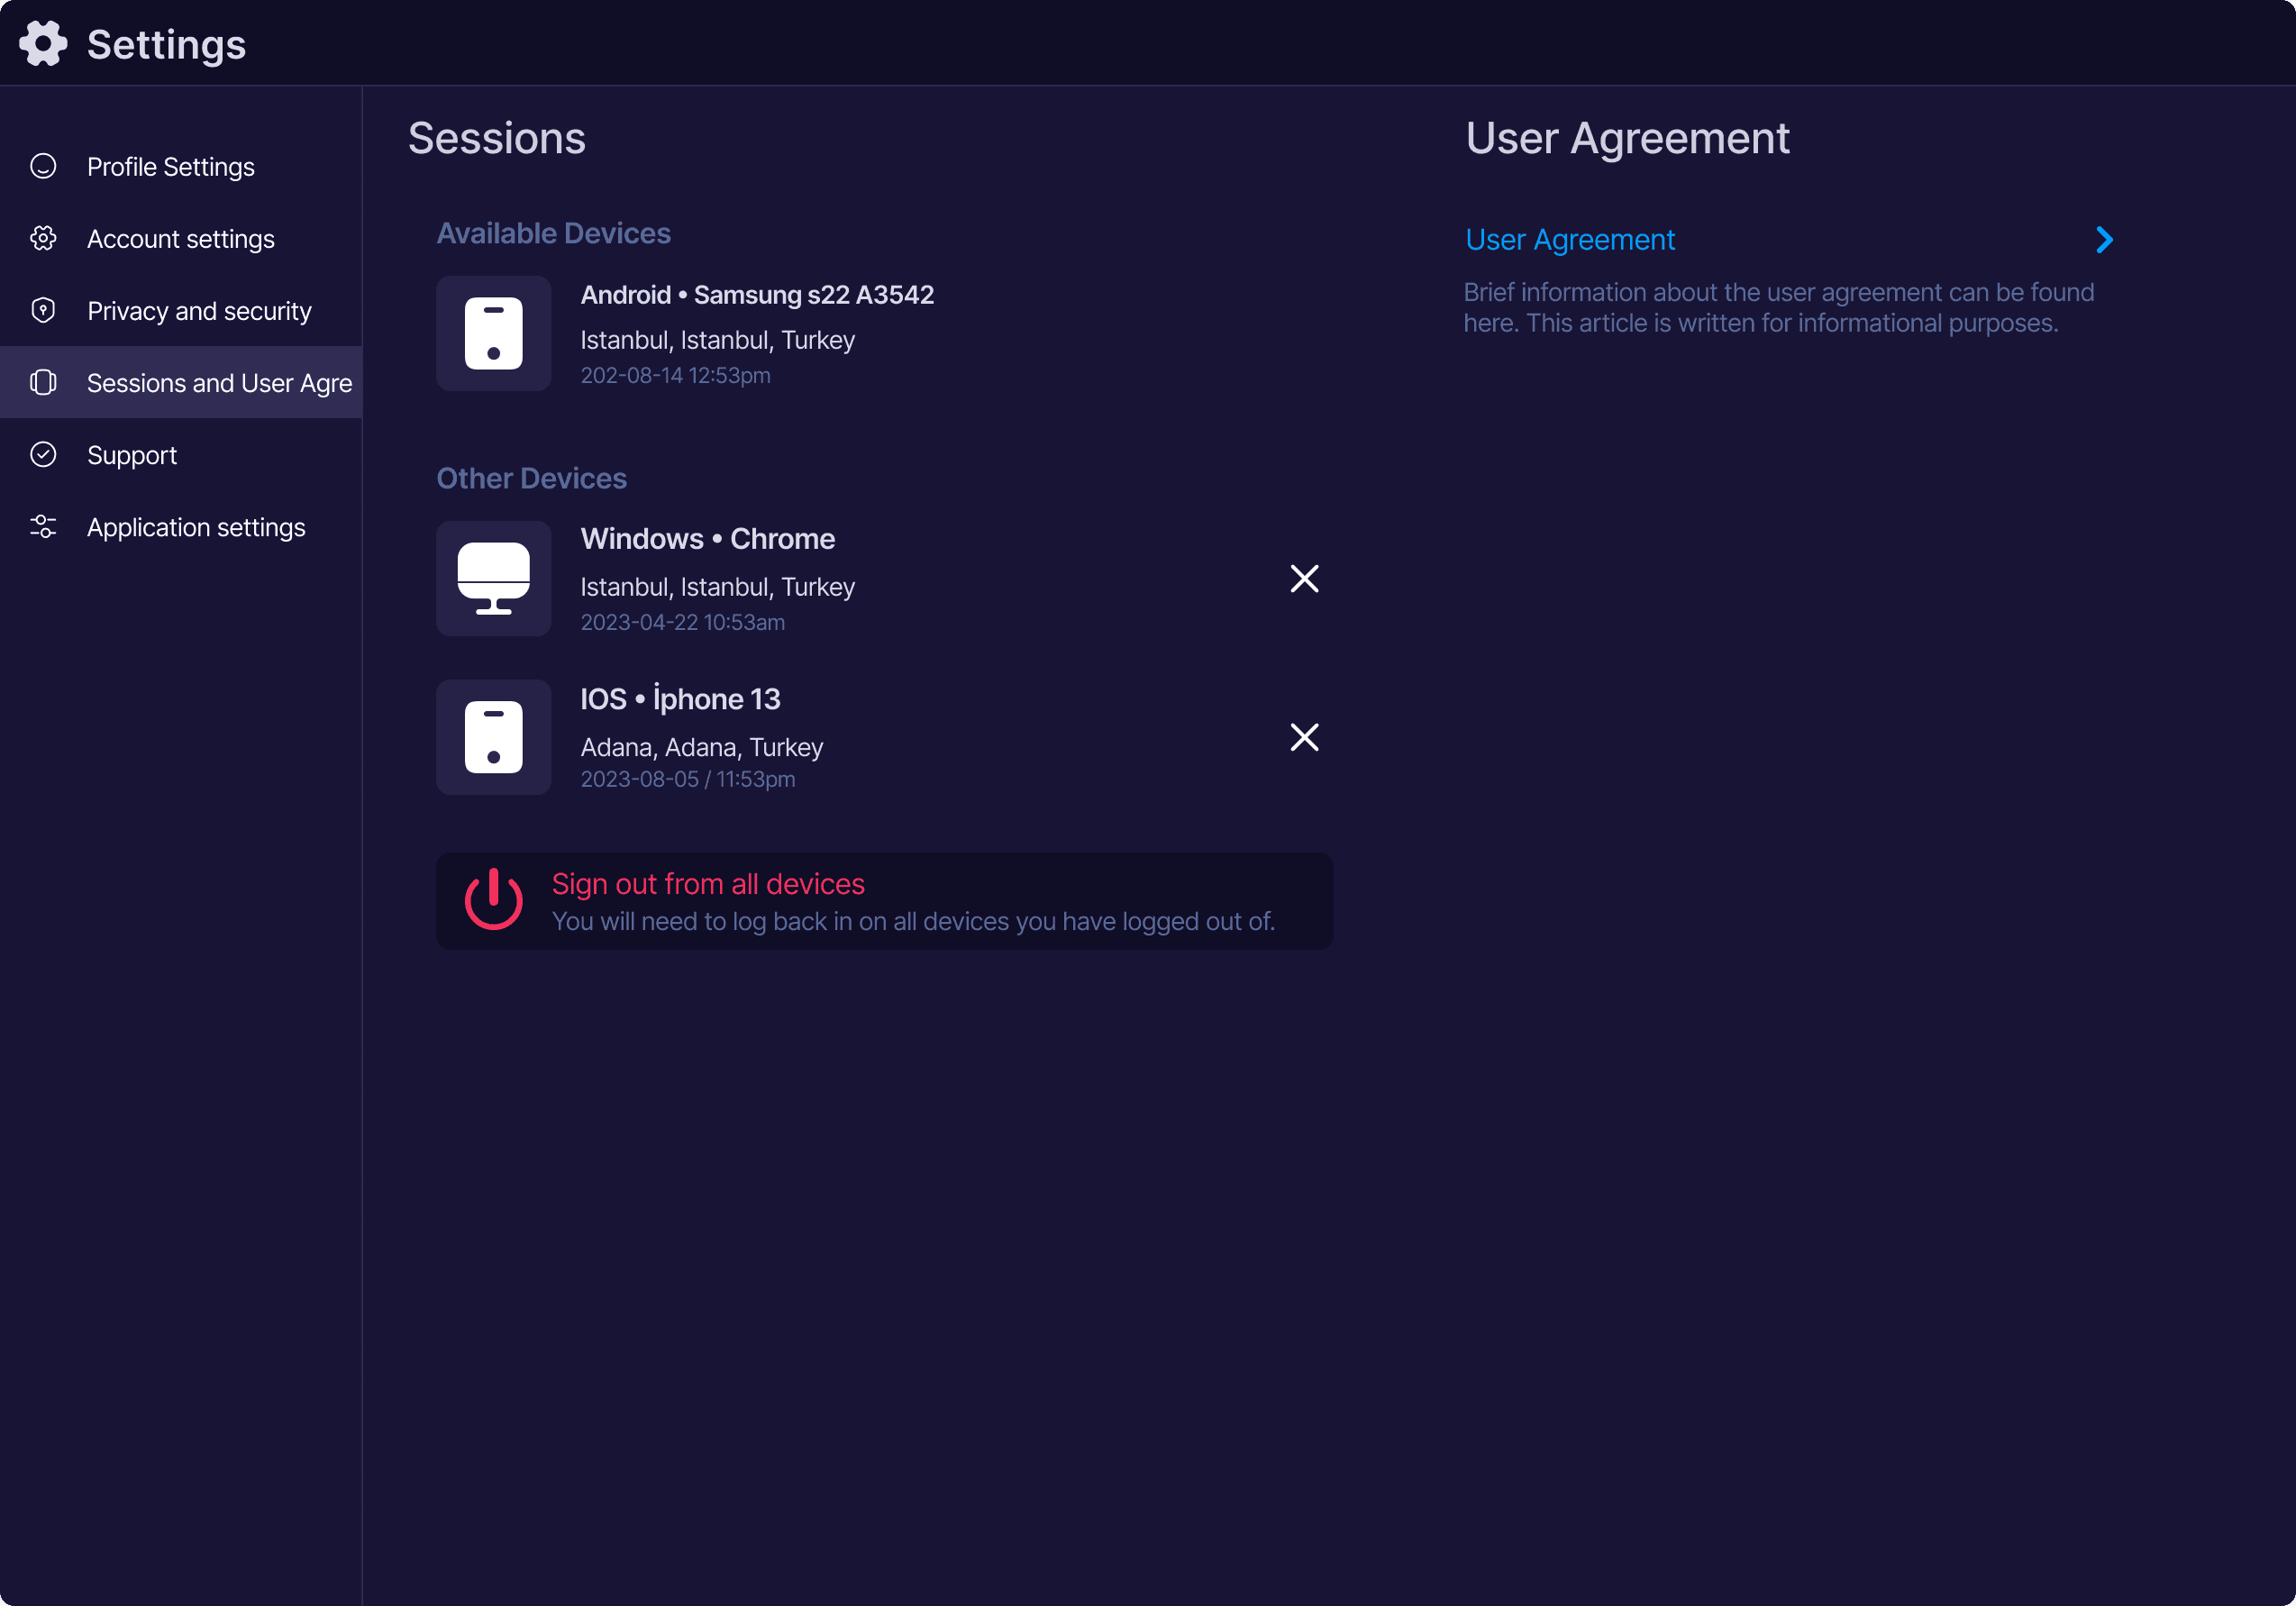
Task: Sign out from all devices
Action: coord(708,884)
